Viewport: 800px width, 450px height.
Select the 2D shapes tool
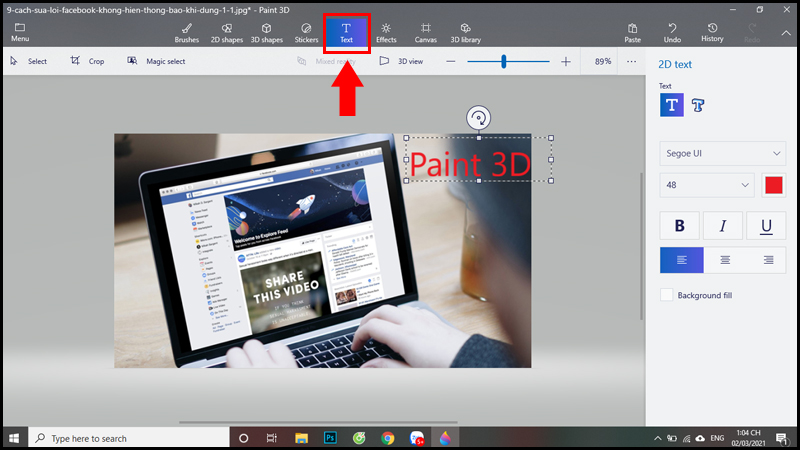click(x=227, y=33)
